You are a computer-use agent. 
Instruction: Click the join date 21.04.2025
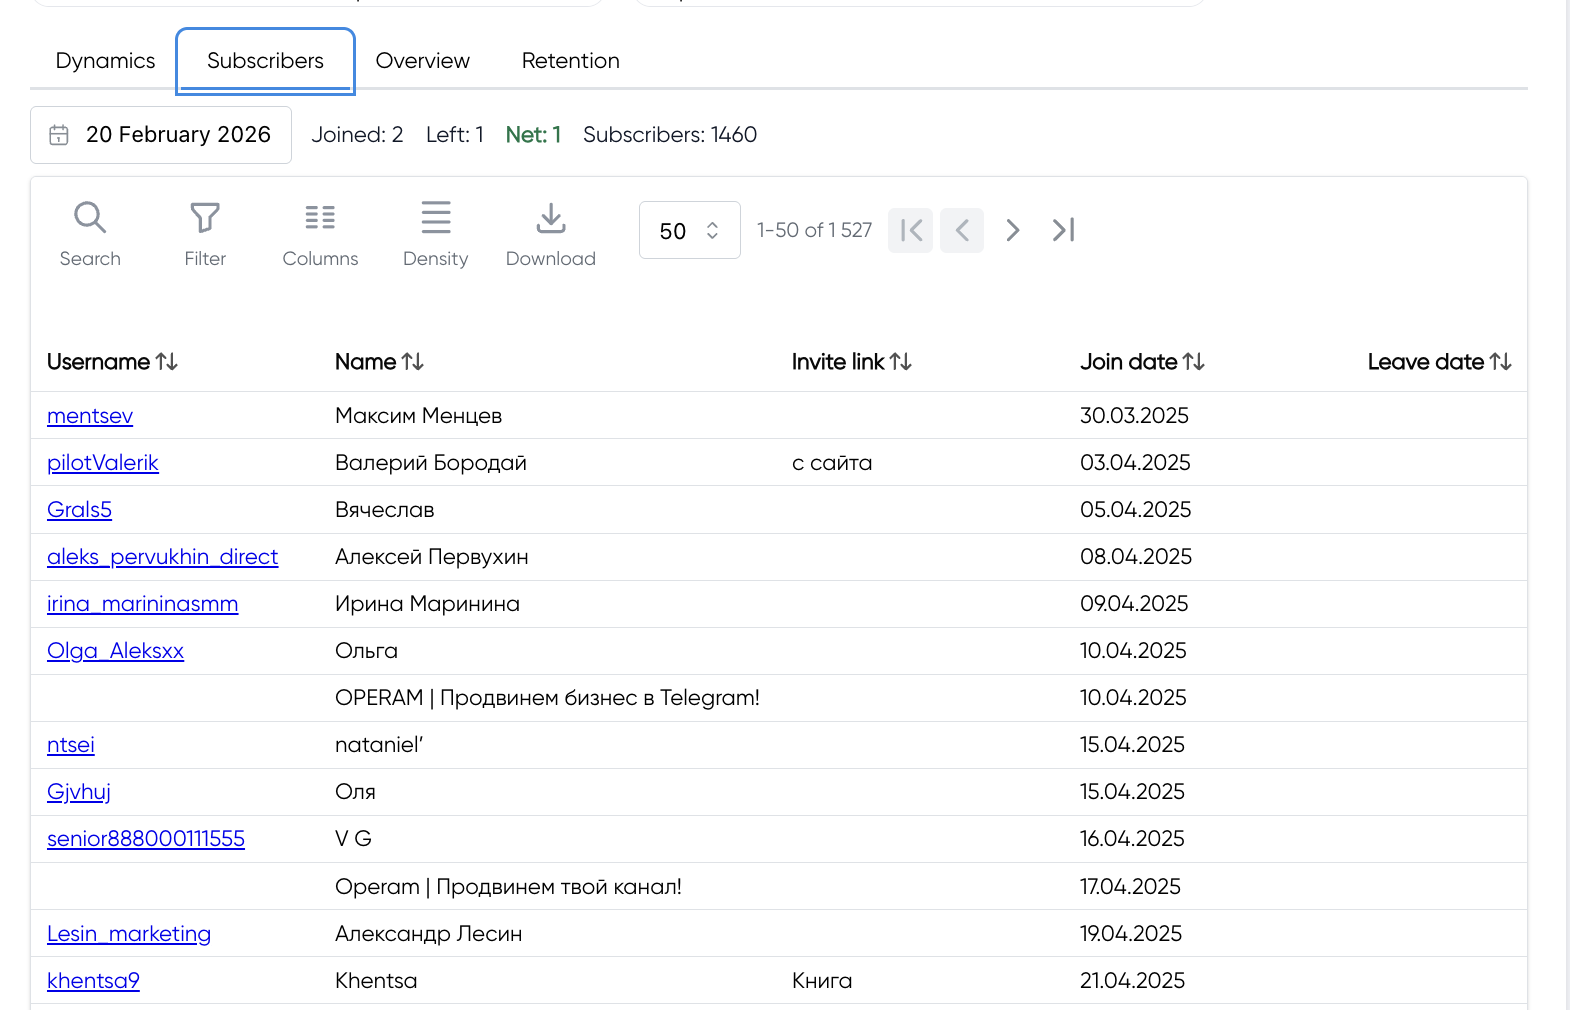pyautogui.click(x=1132, y=981)
